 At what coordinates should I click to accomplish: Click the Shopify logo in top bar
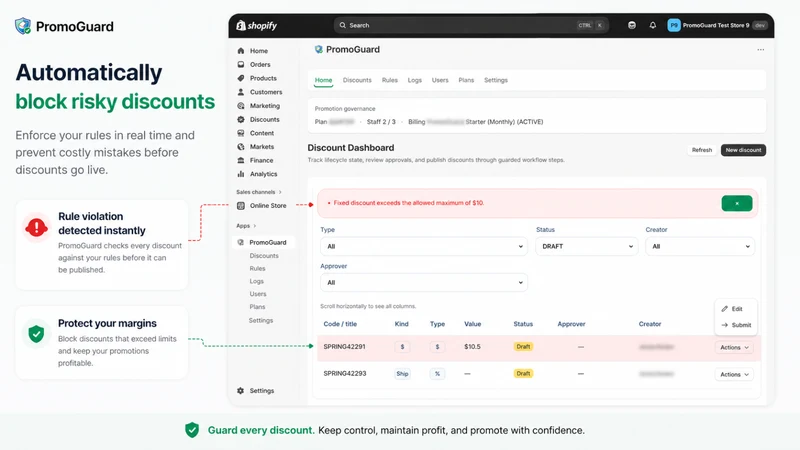point(256,26)
